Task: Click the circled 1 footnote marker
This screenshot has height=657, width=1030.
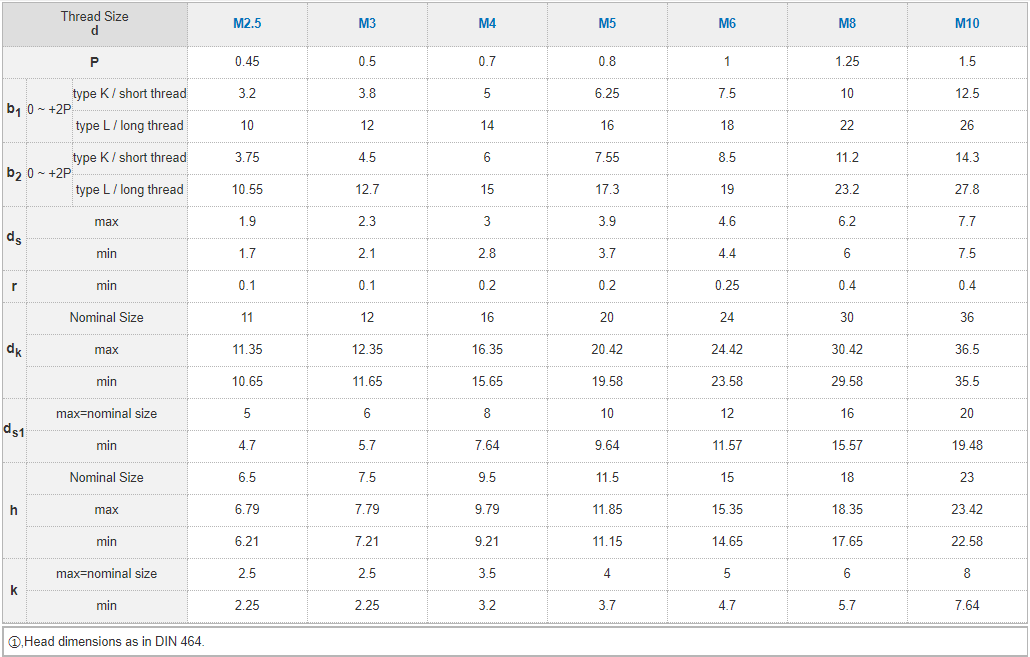Action: tap(14, 642)
